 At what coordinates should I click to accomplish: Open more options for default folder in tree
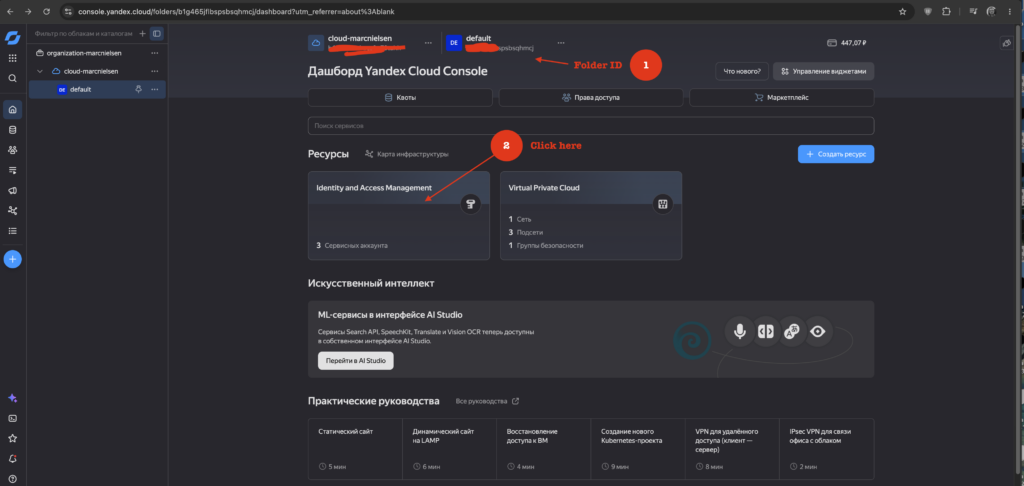pos(155,89)
